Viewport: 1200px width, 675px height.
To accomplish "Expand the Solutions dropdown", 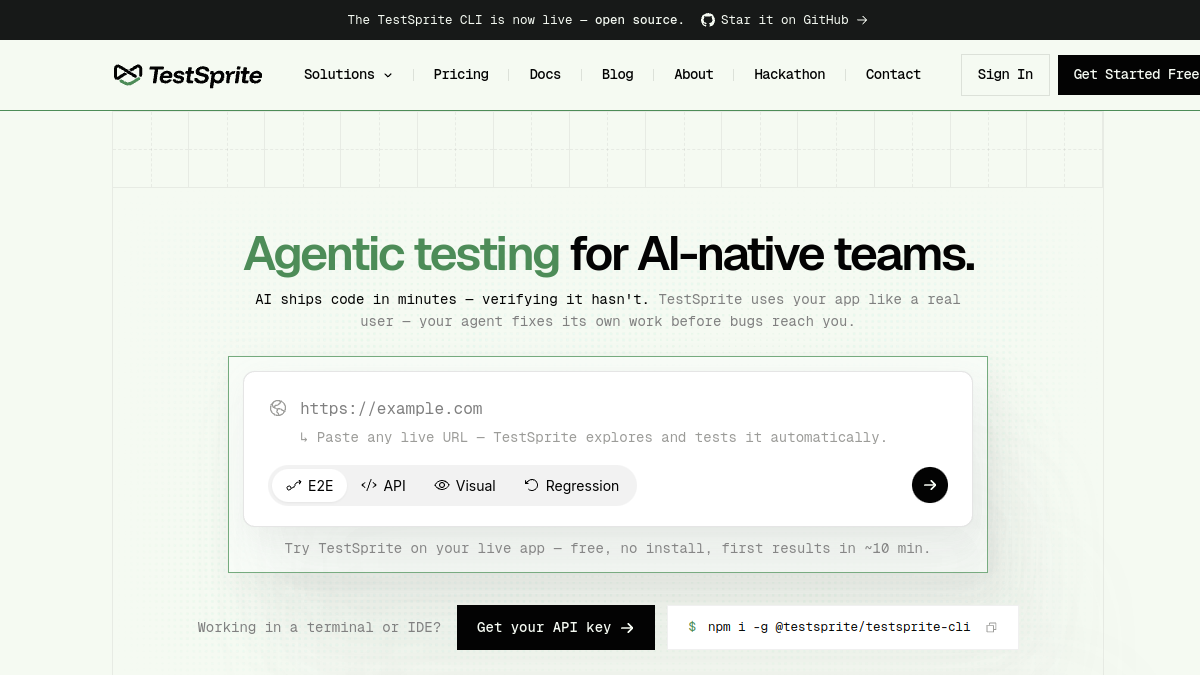I will click(x=348, y=74).
